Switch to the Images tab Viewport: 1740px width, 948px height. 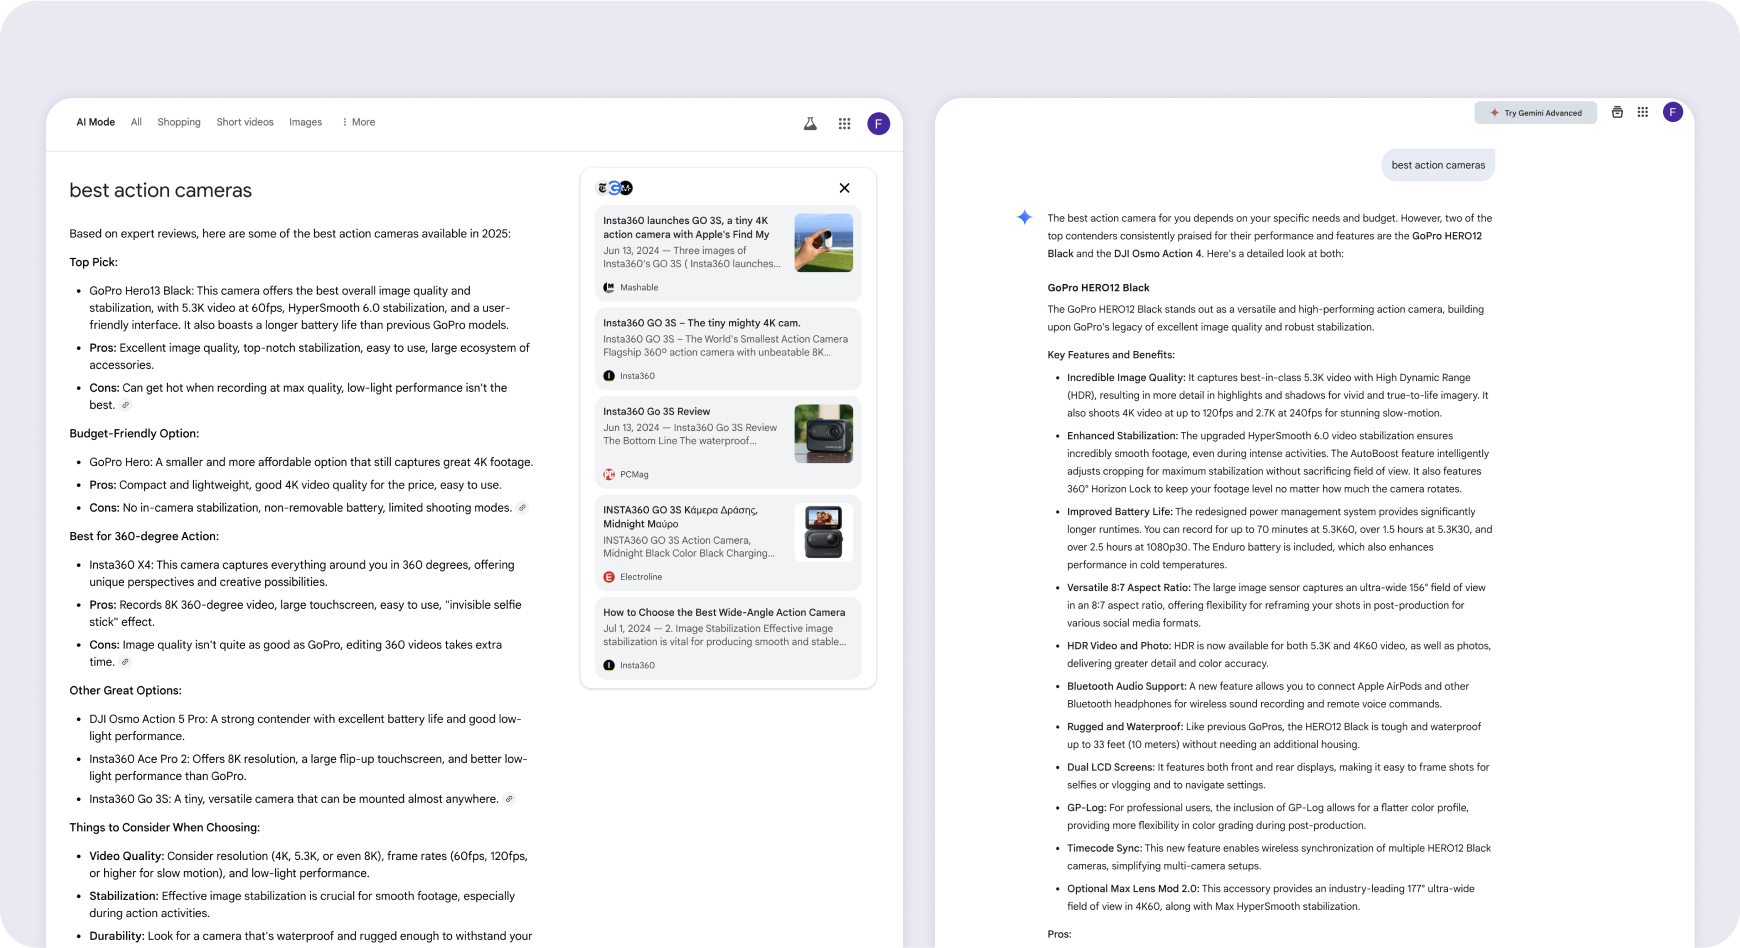click(x=306, y=122)
